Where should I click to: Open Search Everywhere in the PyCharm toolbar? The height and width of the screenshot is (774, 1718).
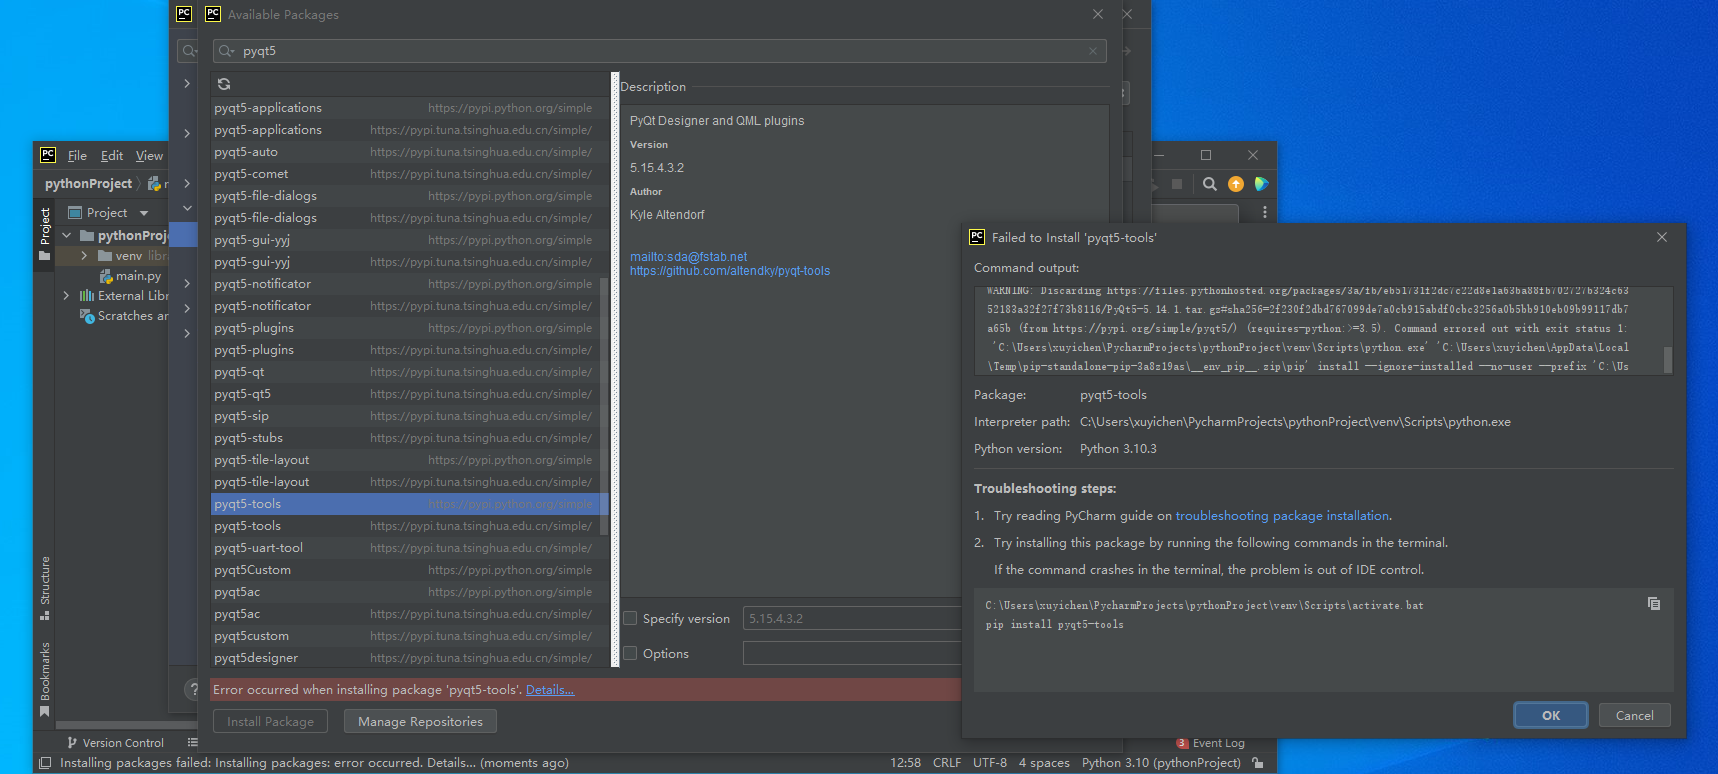tap(1210, 184)
